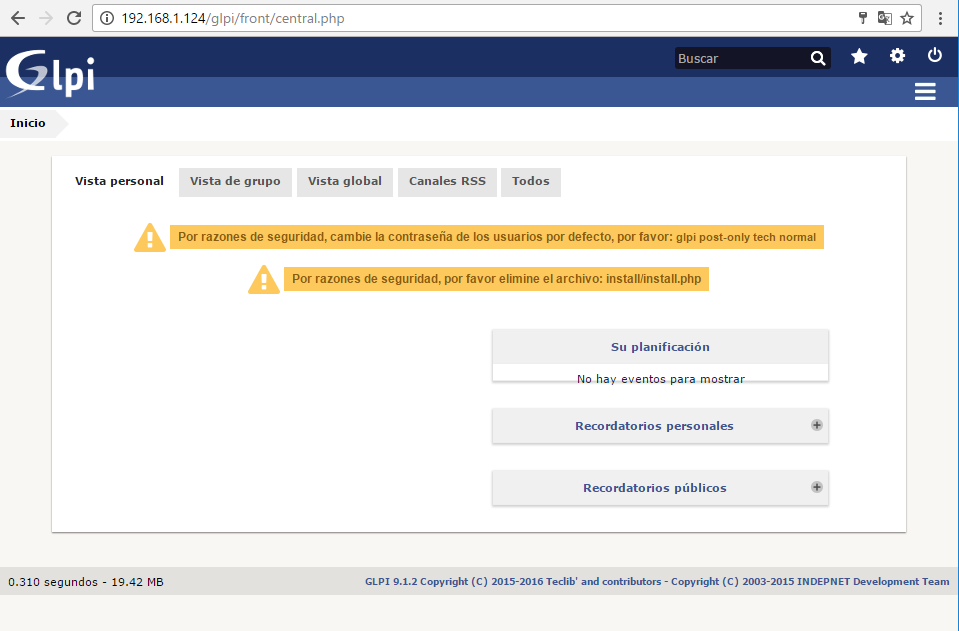Click the Su planificación heading link
959x631 pixels.
pos(660,347)
